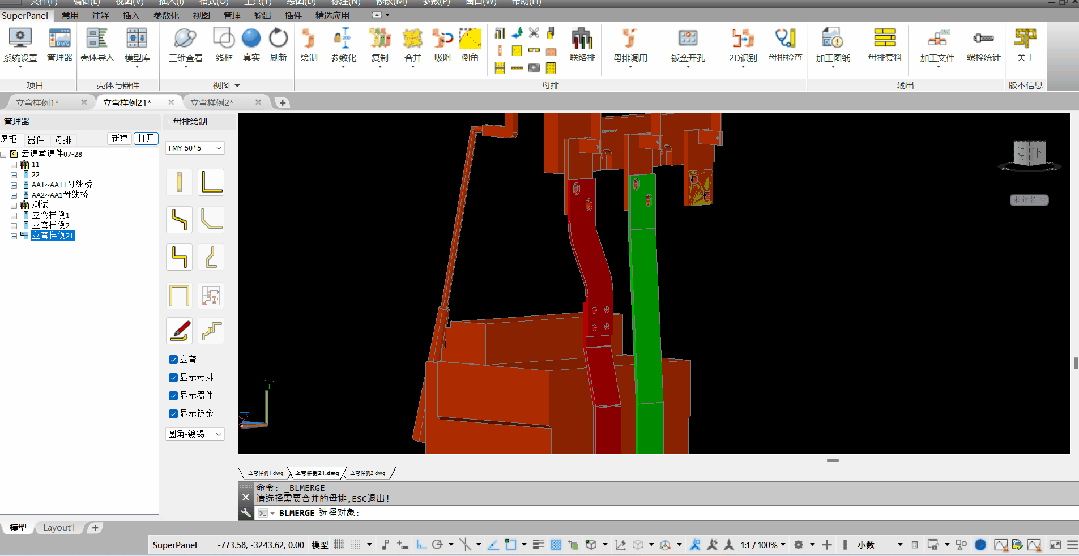The height and width of the screenshot is (556, 1079).
Task: Toggle lineweight display in status bar
Action: (x=539, y=544)
